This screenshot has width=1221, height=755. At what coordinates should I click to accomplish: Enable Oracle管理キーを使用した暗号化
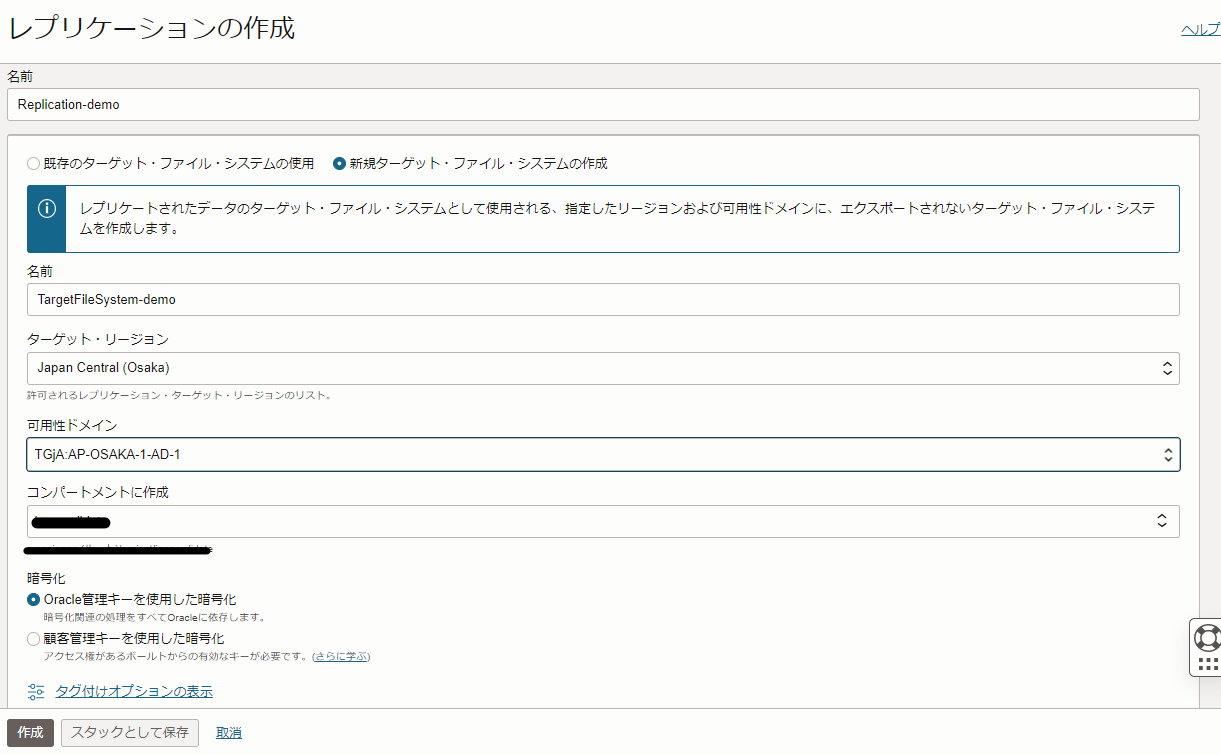31,600
